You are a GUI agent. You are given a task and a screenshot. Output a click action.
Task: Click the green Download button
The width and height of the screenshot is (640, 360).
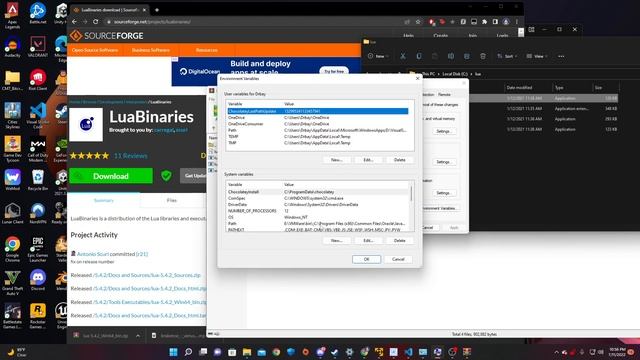[111, 176]
